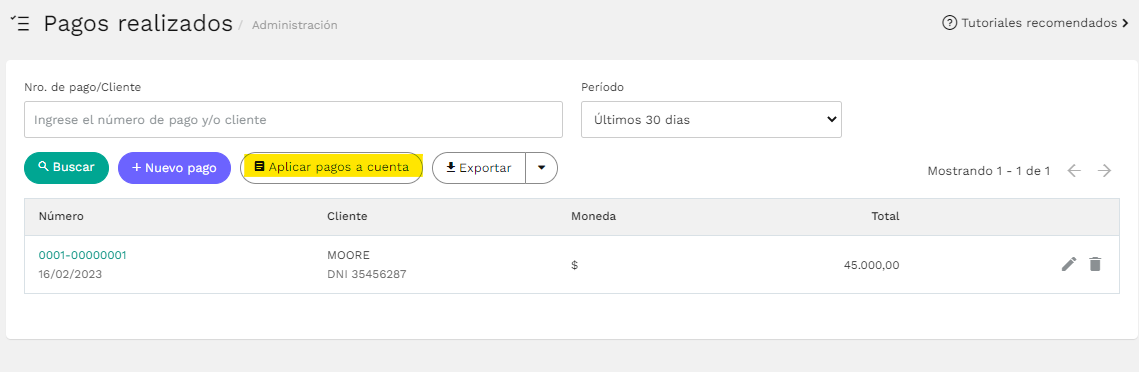Click Aplicar pagos a cuenta button

click(331, 168)
